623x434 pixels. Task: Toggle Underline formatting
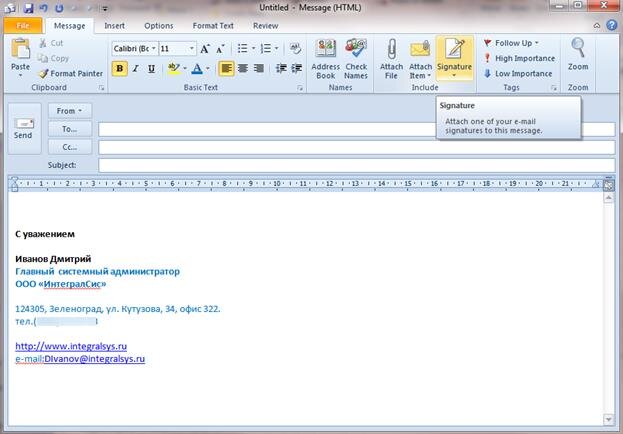coord(151,68)
